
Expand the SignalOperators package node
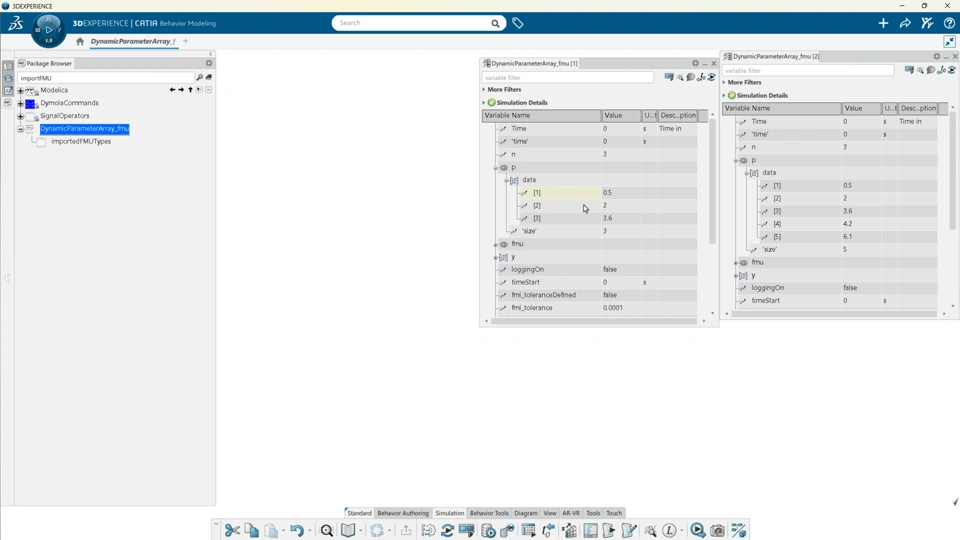point(20,116)
